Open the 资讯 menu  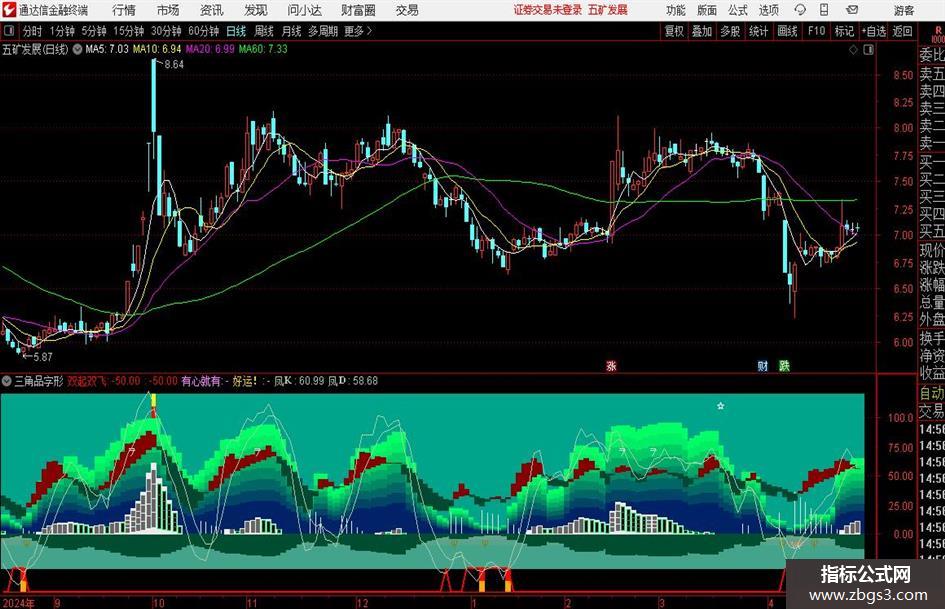[x=212, y=10]
